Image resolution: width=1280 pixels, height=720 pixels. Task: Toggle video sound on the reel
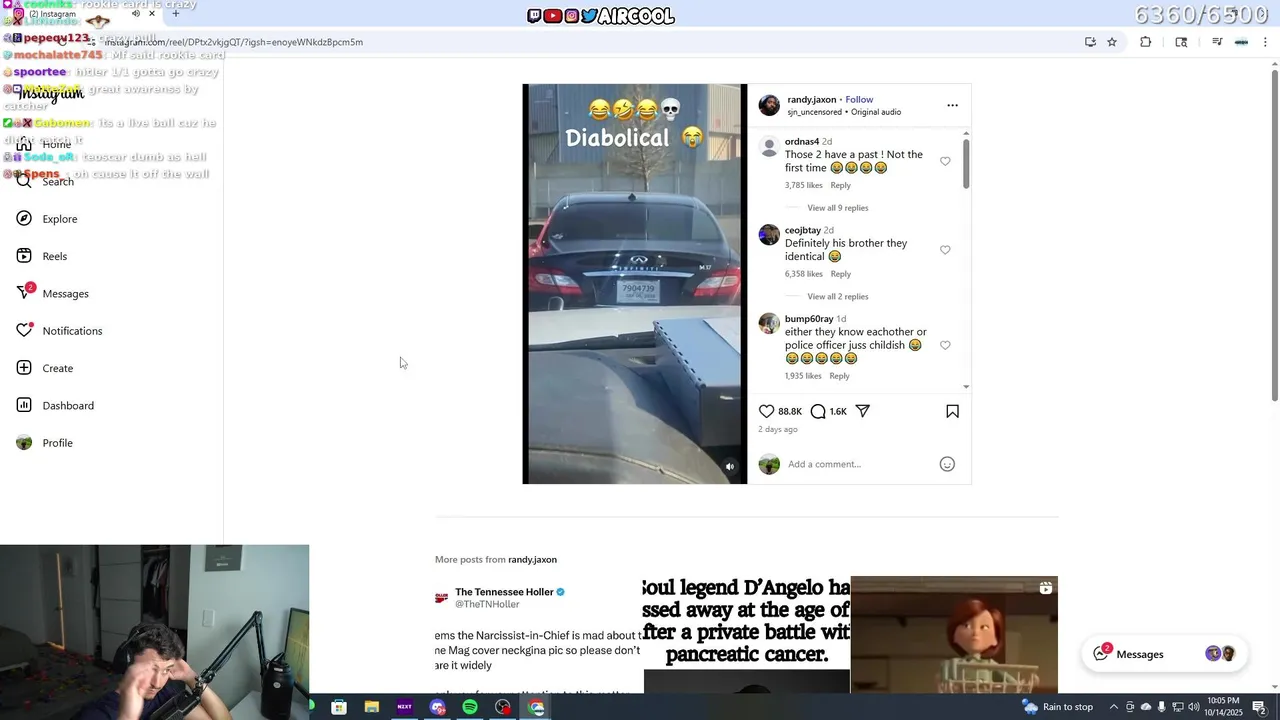point(729,466)
